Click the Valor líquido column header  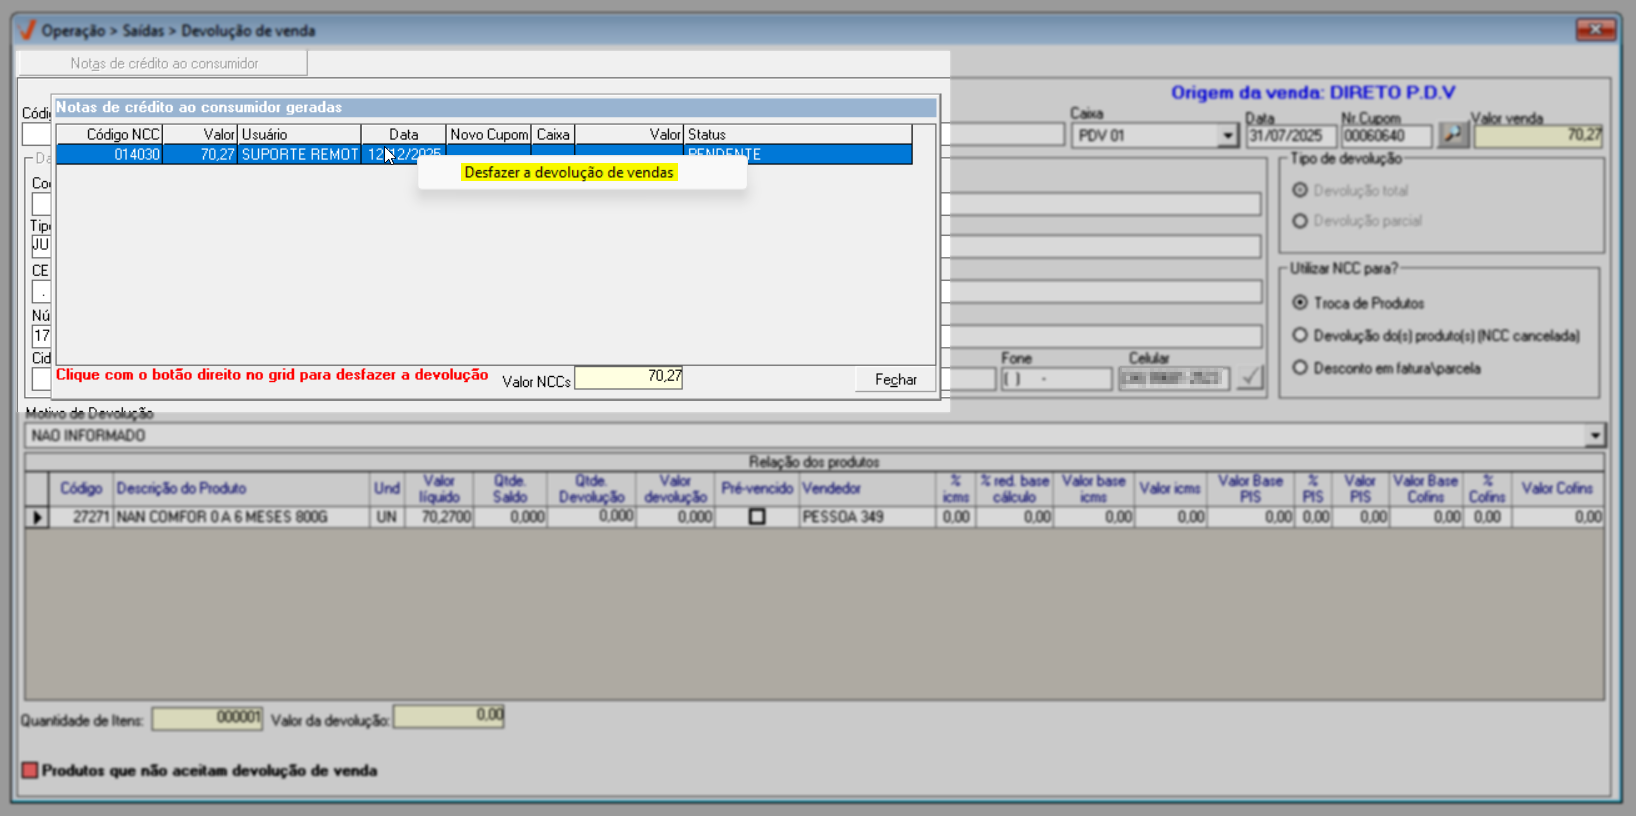(439, 489)
